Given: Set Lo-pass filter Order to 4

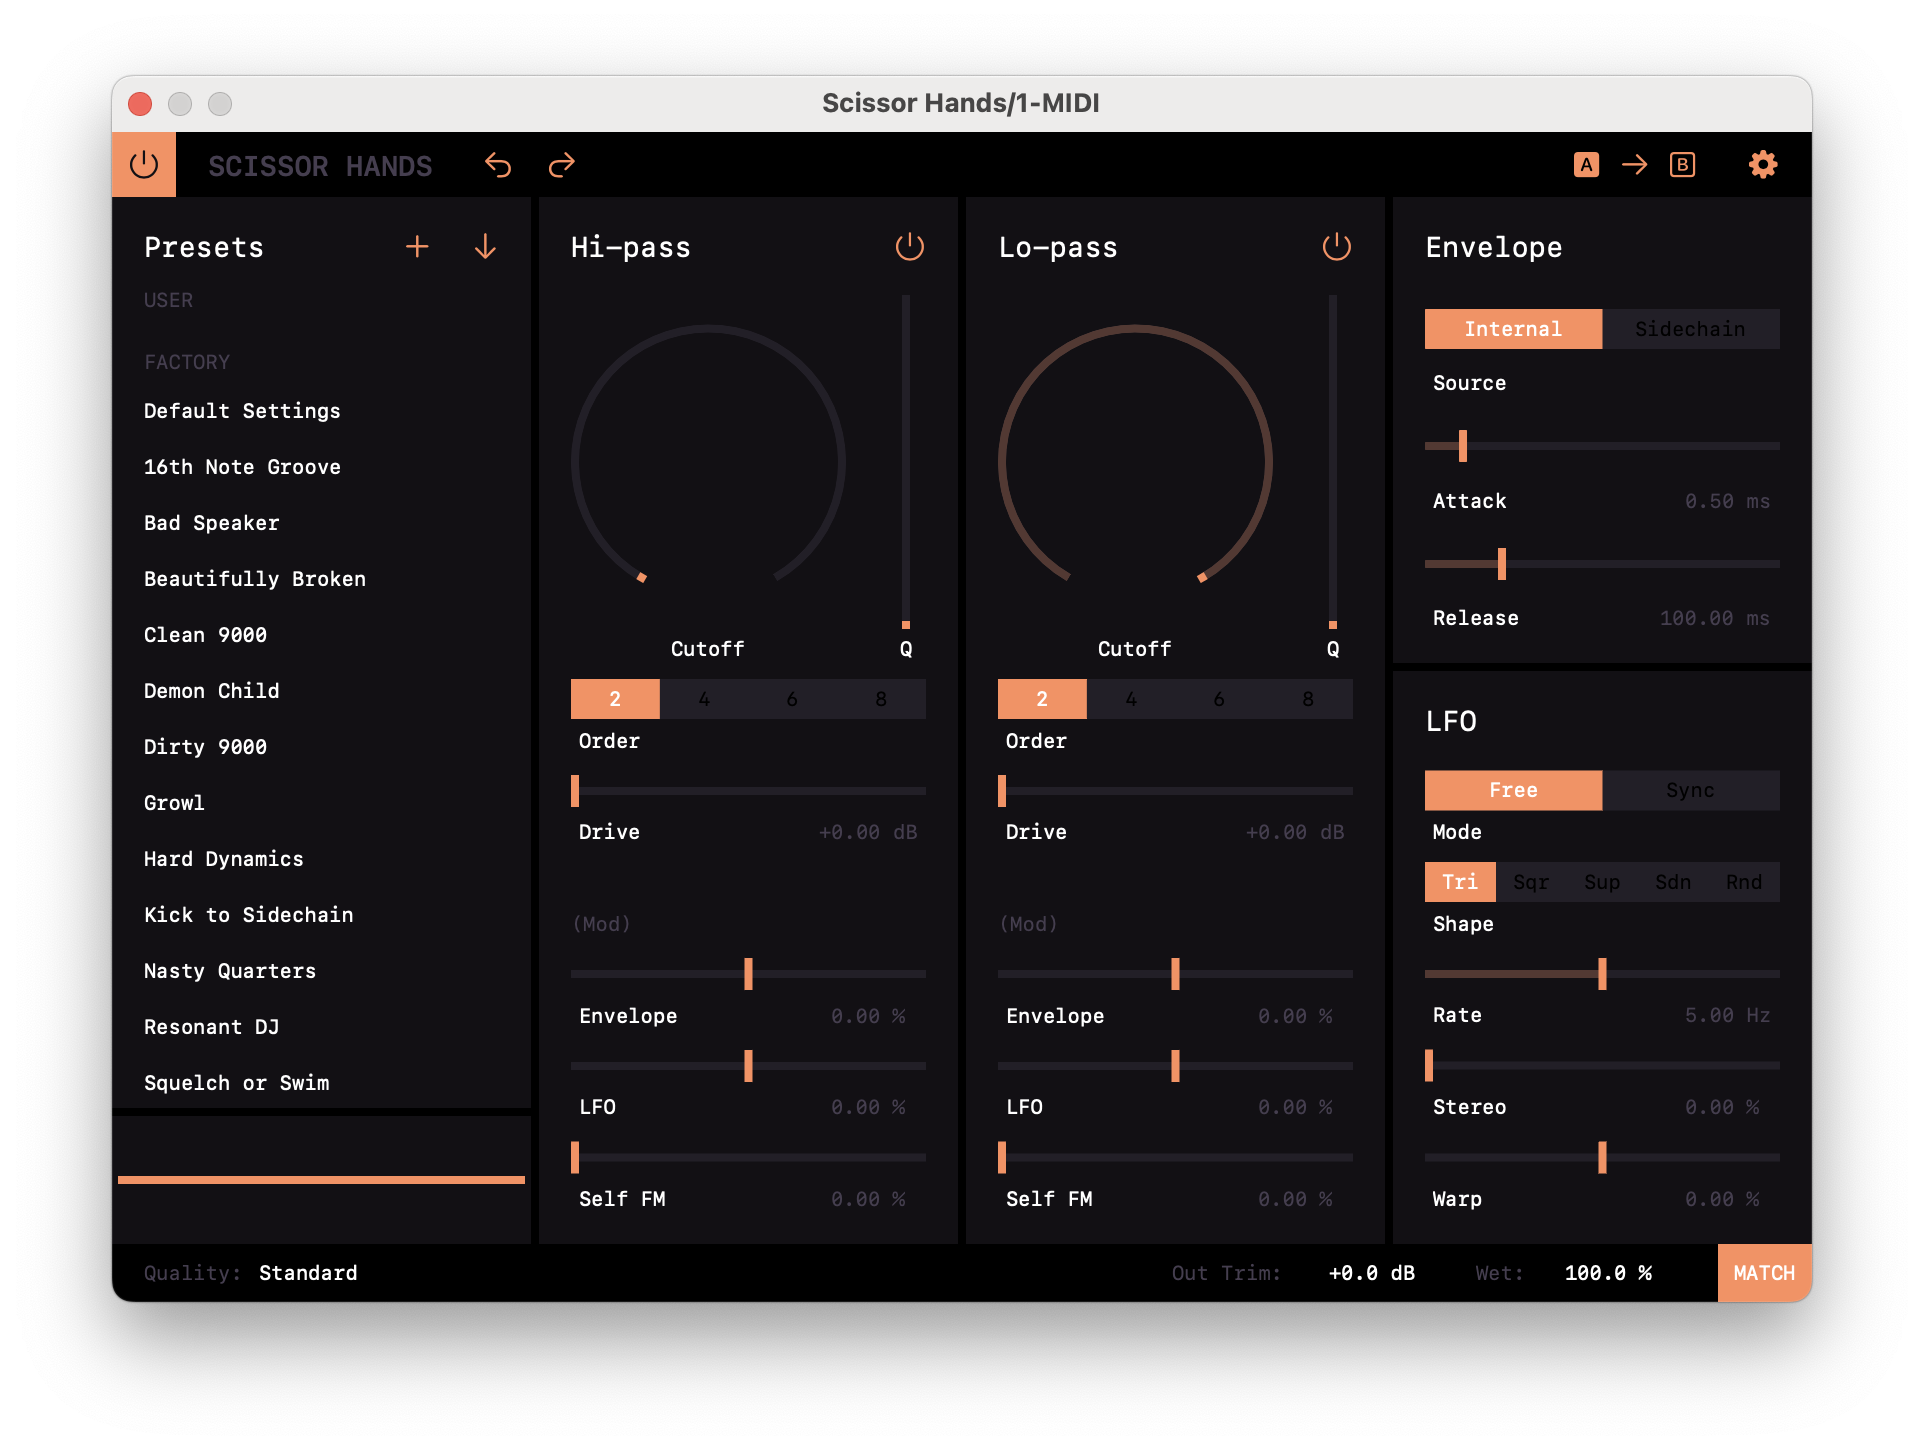Looking at the screenshot, I should click(1131, 698).
